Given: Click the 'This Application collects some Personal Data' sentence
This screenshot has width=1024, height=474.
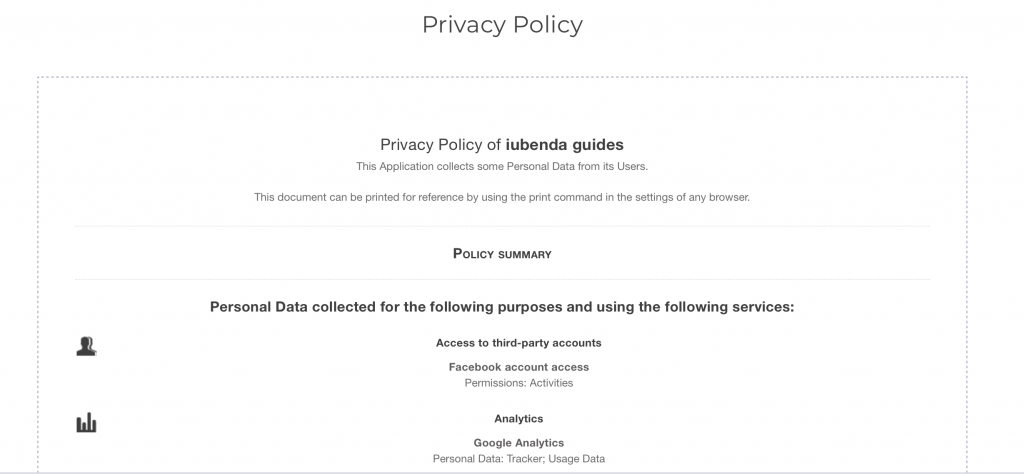Looking at the screenshot, I should pos(502,166).
